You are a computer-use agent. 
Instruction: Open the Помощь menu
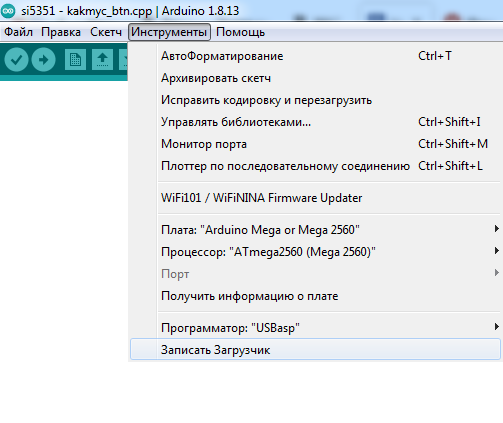pyautogui.click(x=241, y=32)
